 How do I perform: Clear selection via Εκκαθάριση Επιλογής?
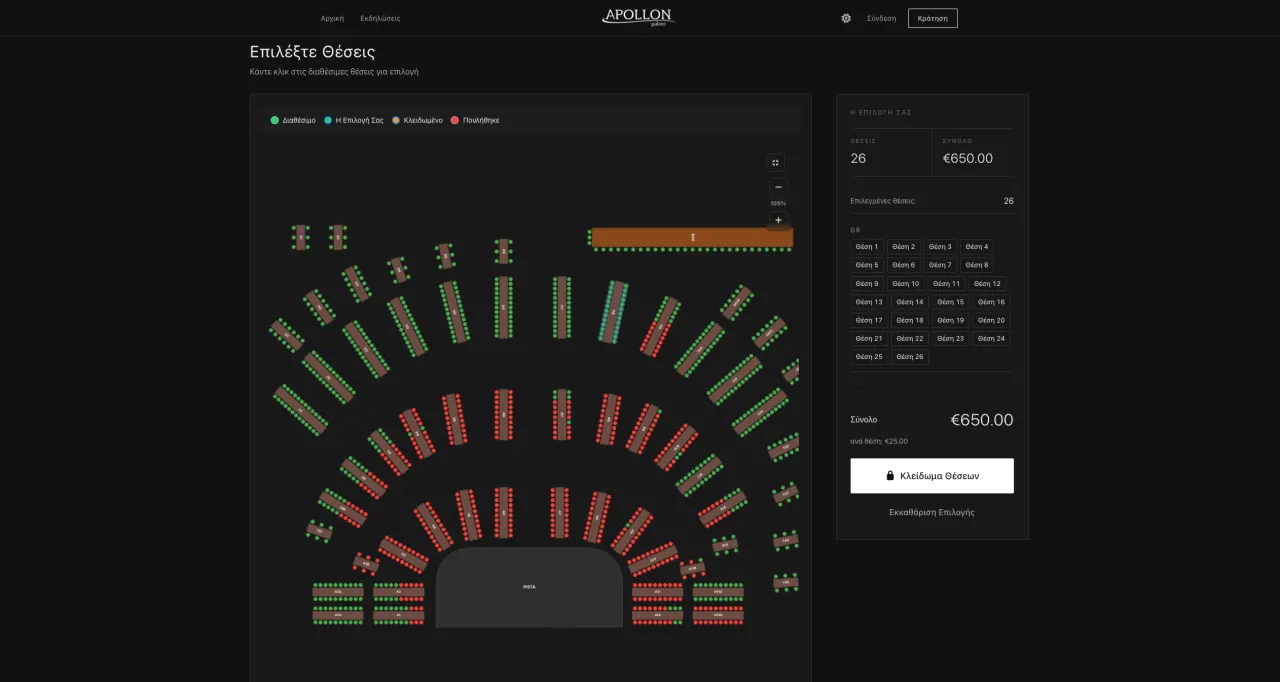932,512
